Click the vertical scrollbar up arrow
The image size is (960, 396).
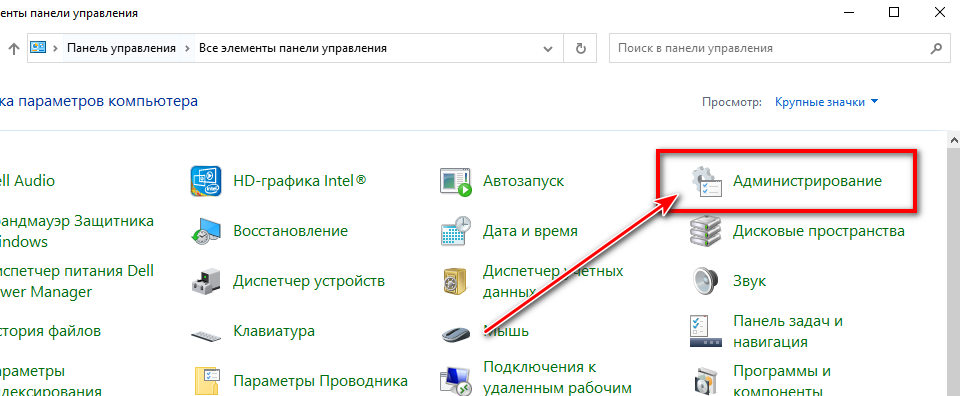[954, 140]
